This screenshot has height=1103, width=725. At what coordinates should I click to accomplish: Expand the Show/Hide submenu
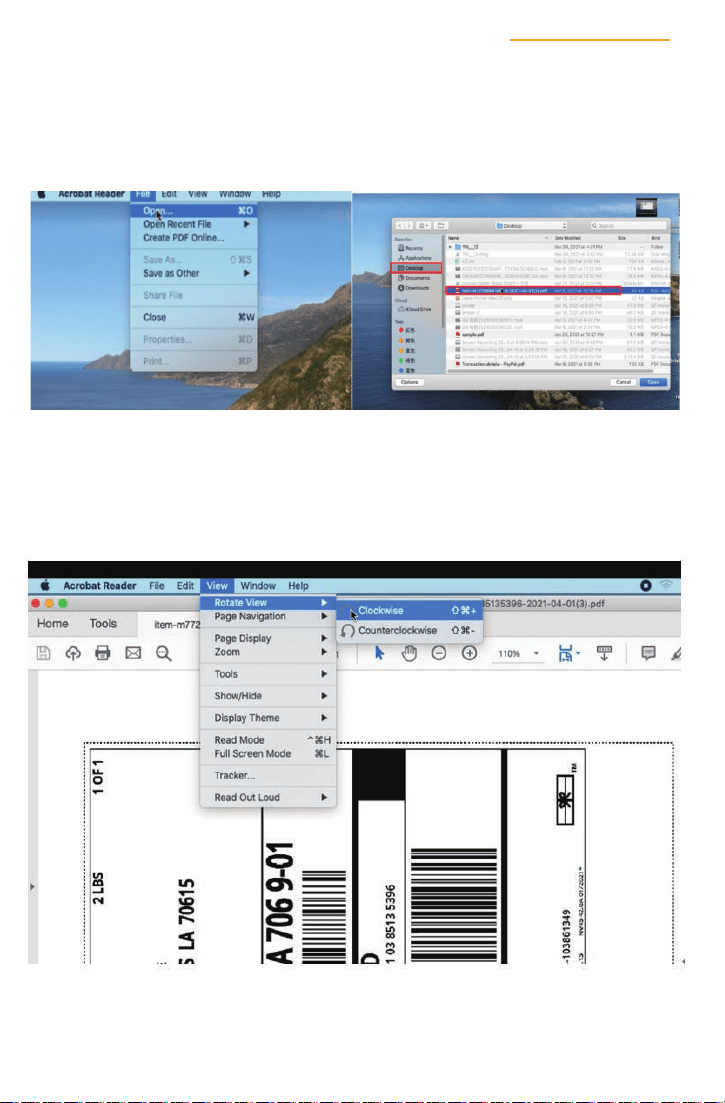pos(268,696)
